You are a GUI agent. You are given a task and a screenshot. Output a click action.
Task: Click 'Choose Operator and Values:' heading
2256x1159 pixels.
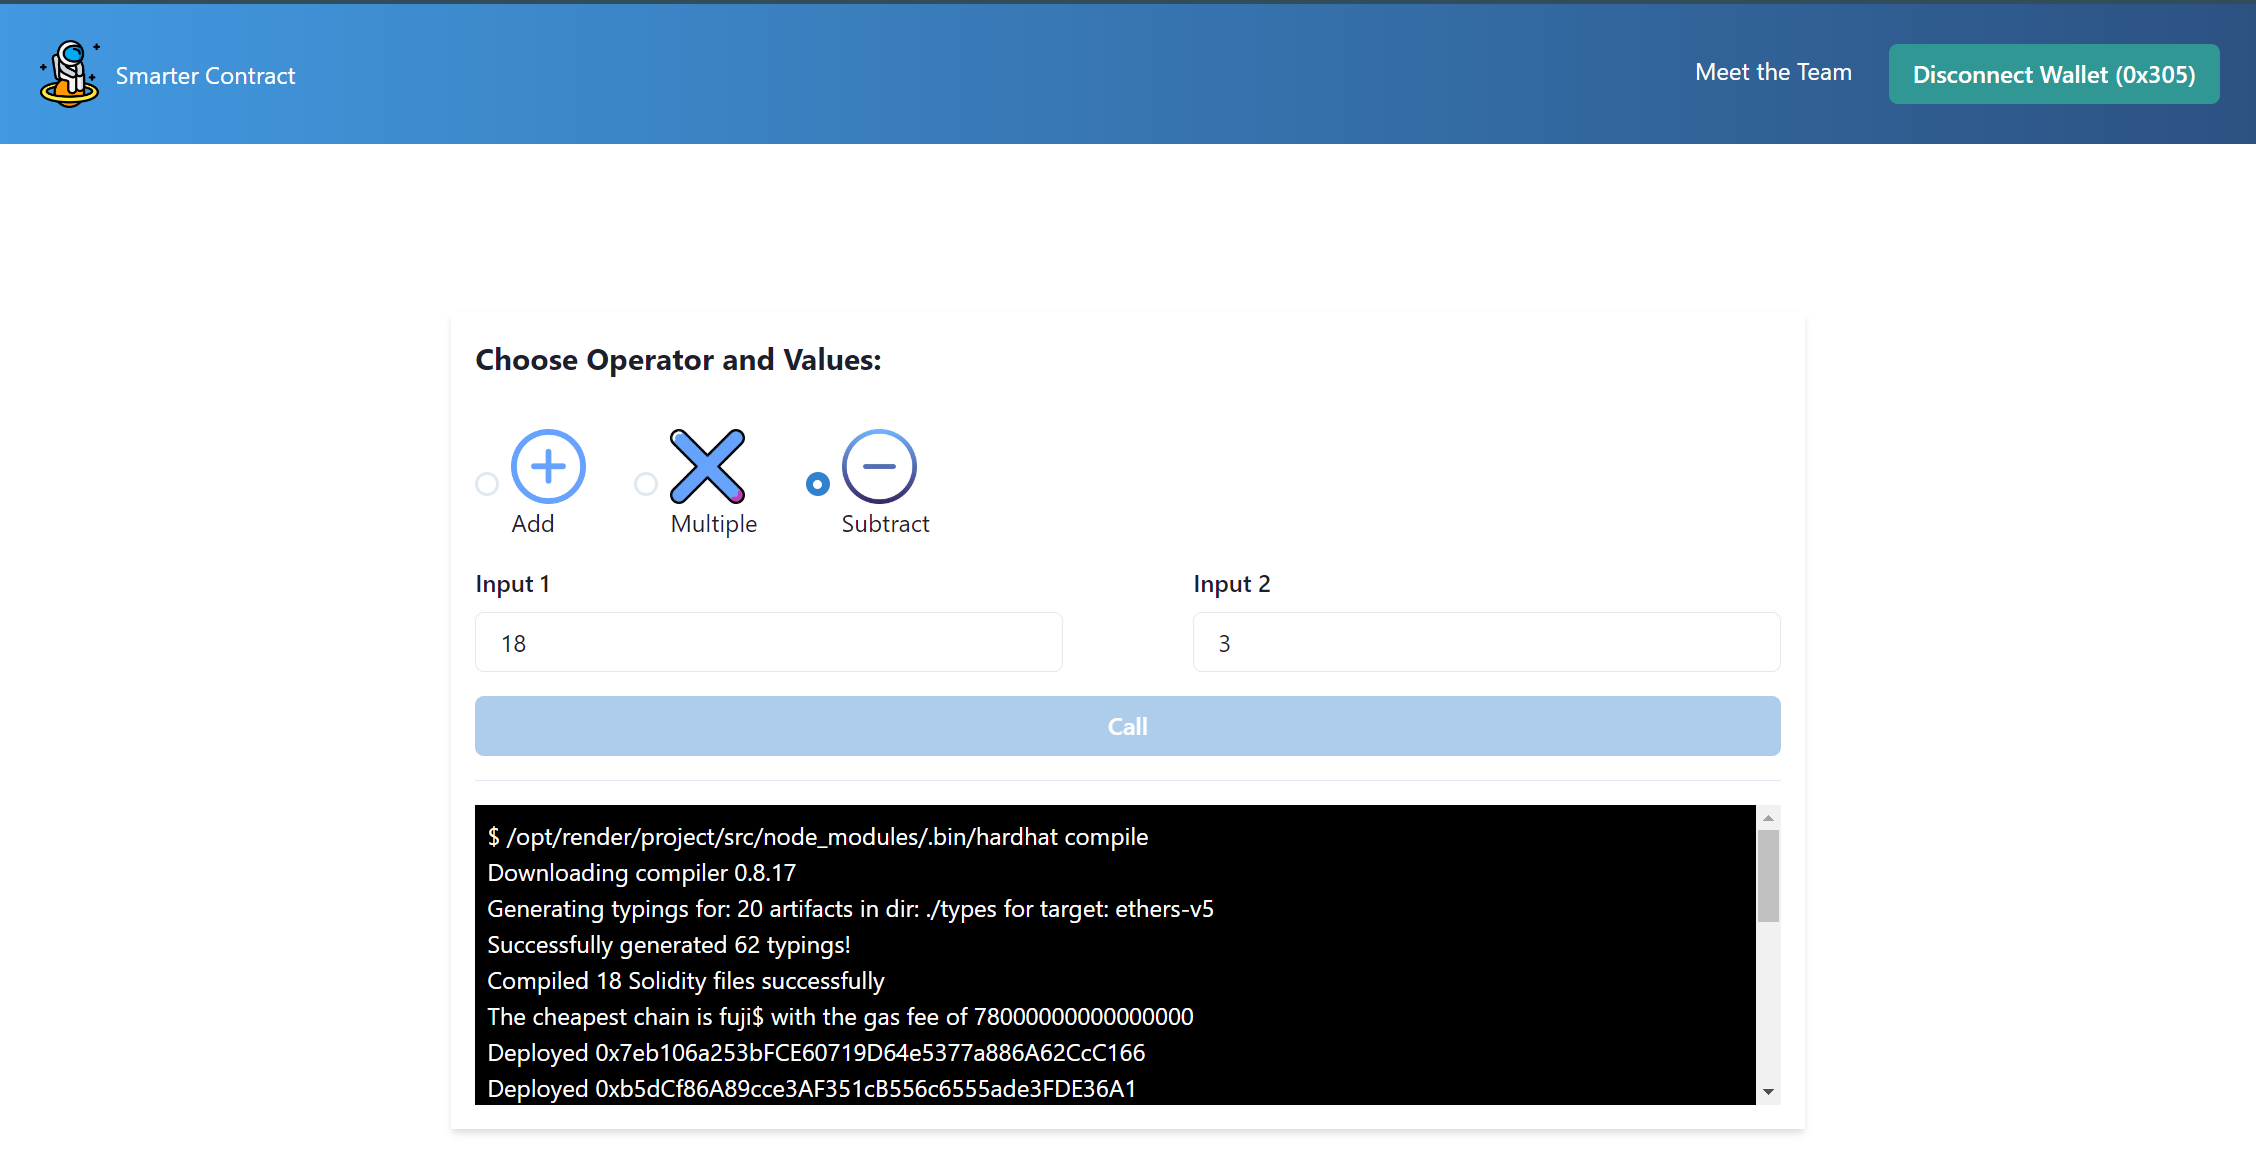[678, 360]
